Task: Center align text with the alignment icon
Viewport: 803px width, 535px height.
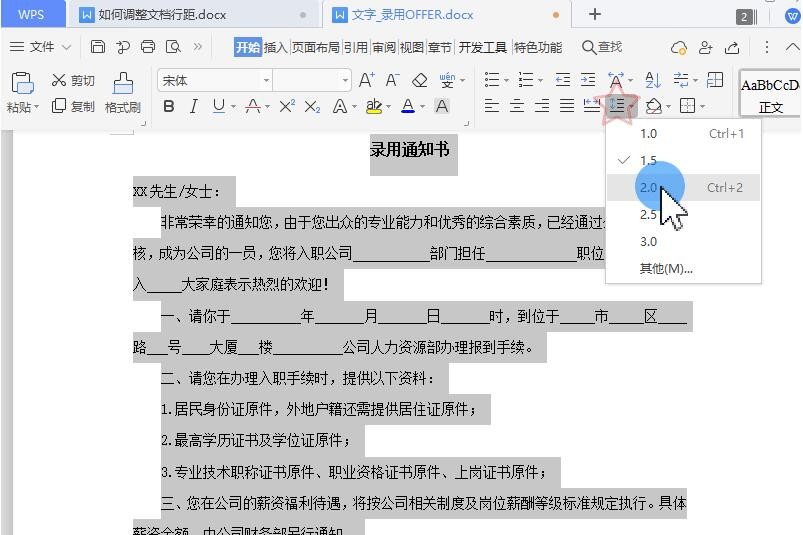Action: (x=516, y=107)
